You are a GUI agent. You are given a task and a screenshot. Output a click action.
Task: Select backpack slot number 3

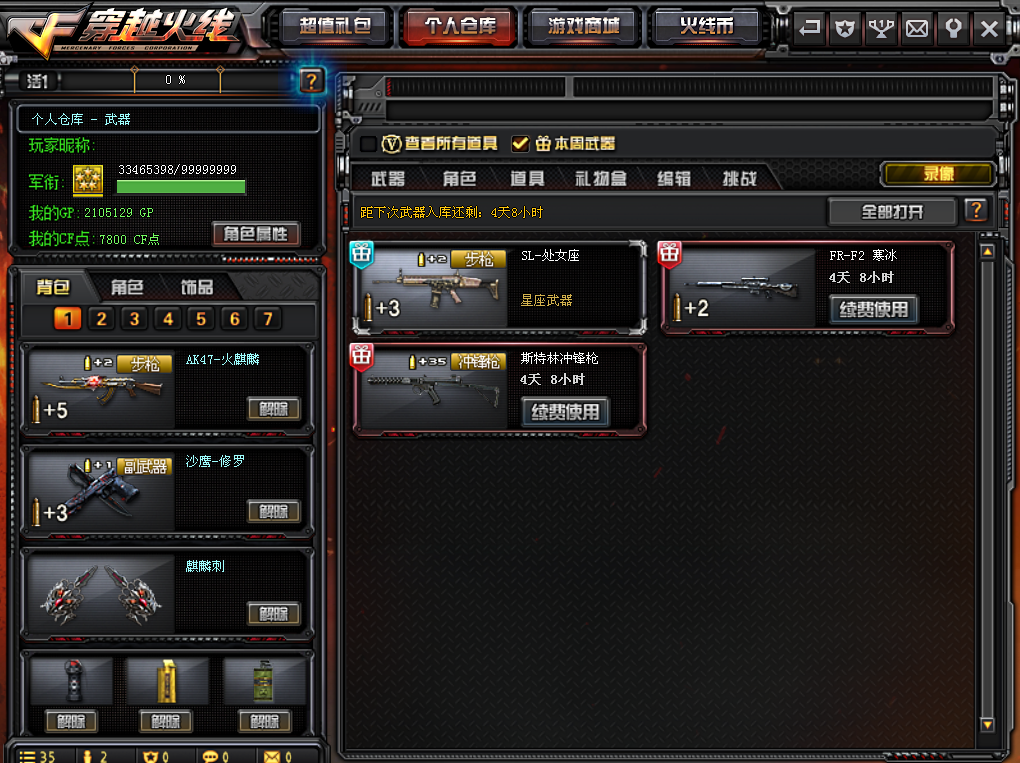(135, 319)
